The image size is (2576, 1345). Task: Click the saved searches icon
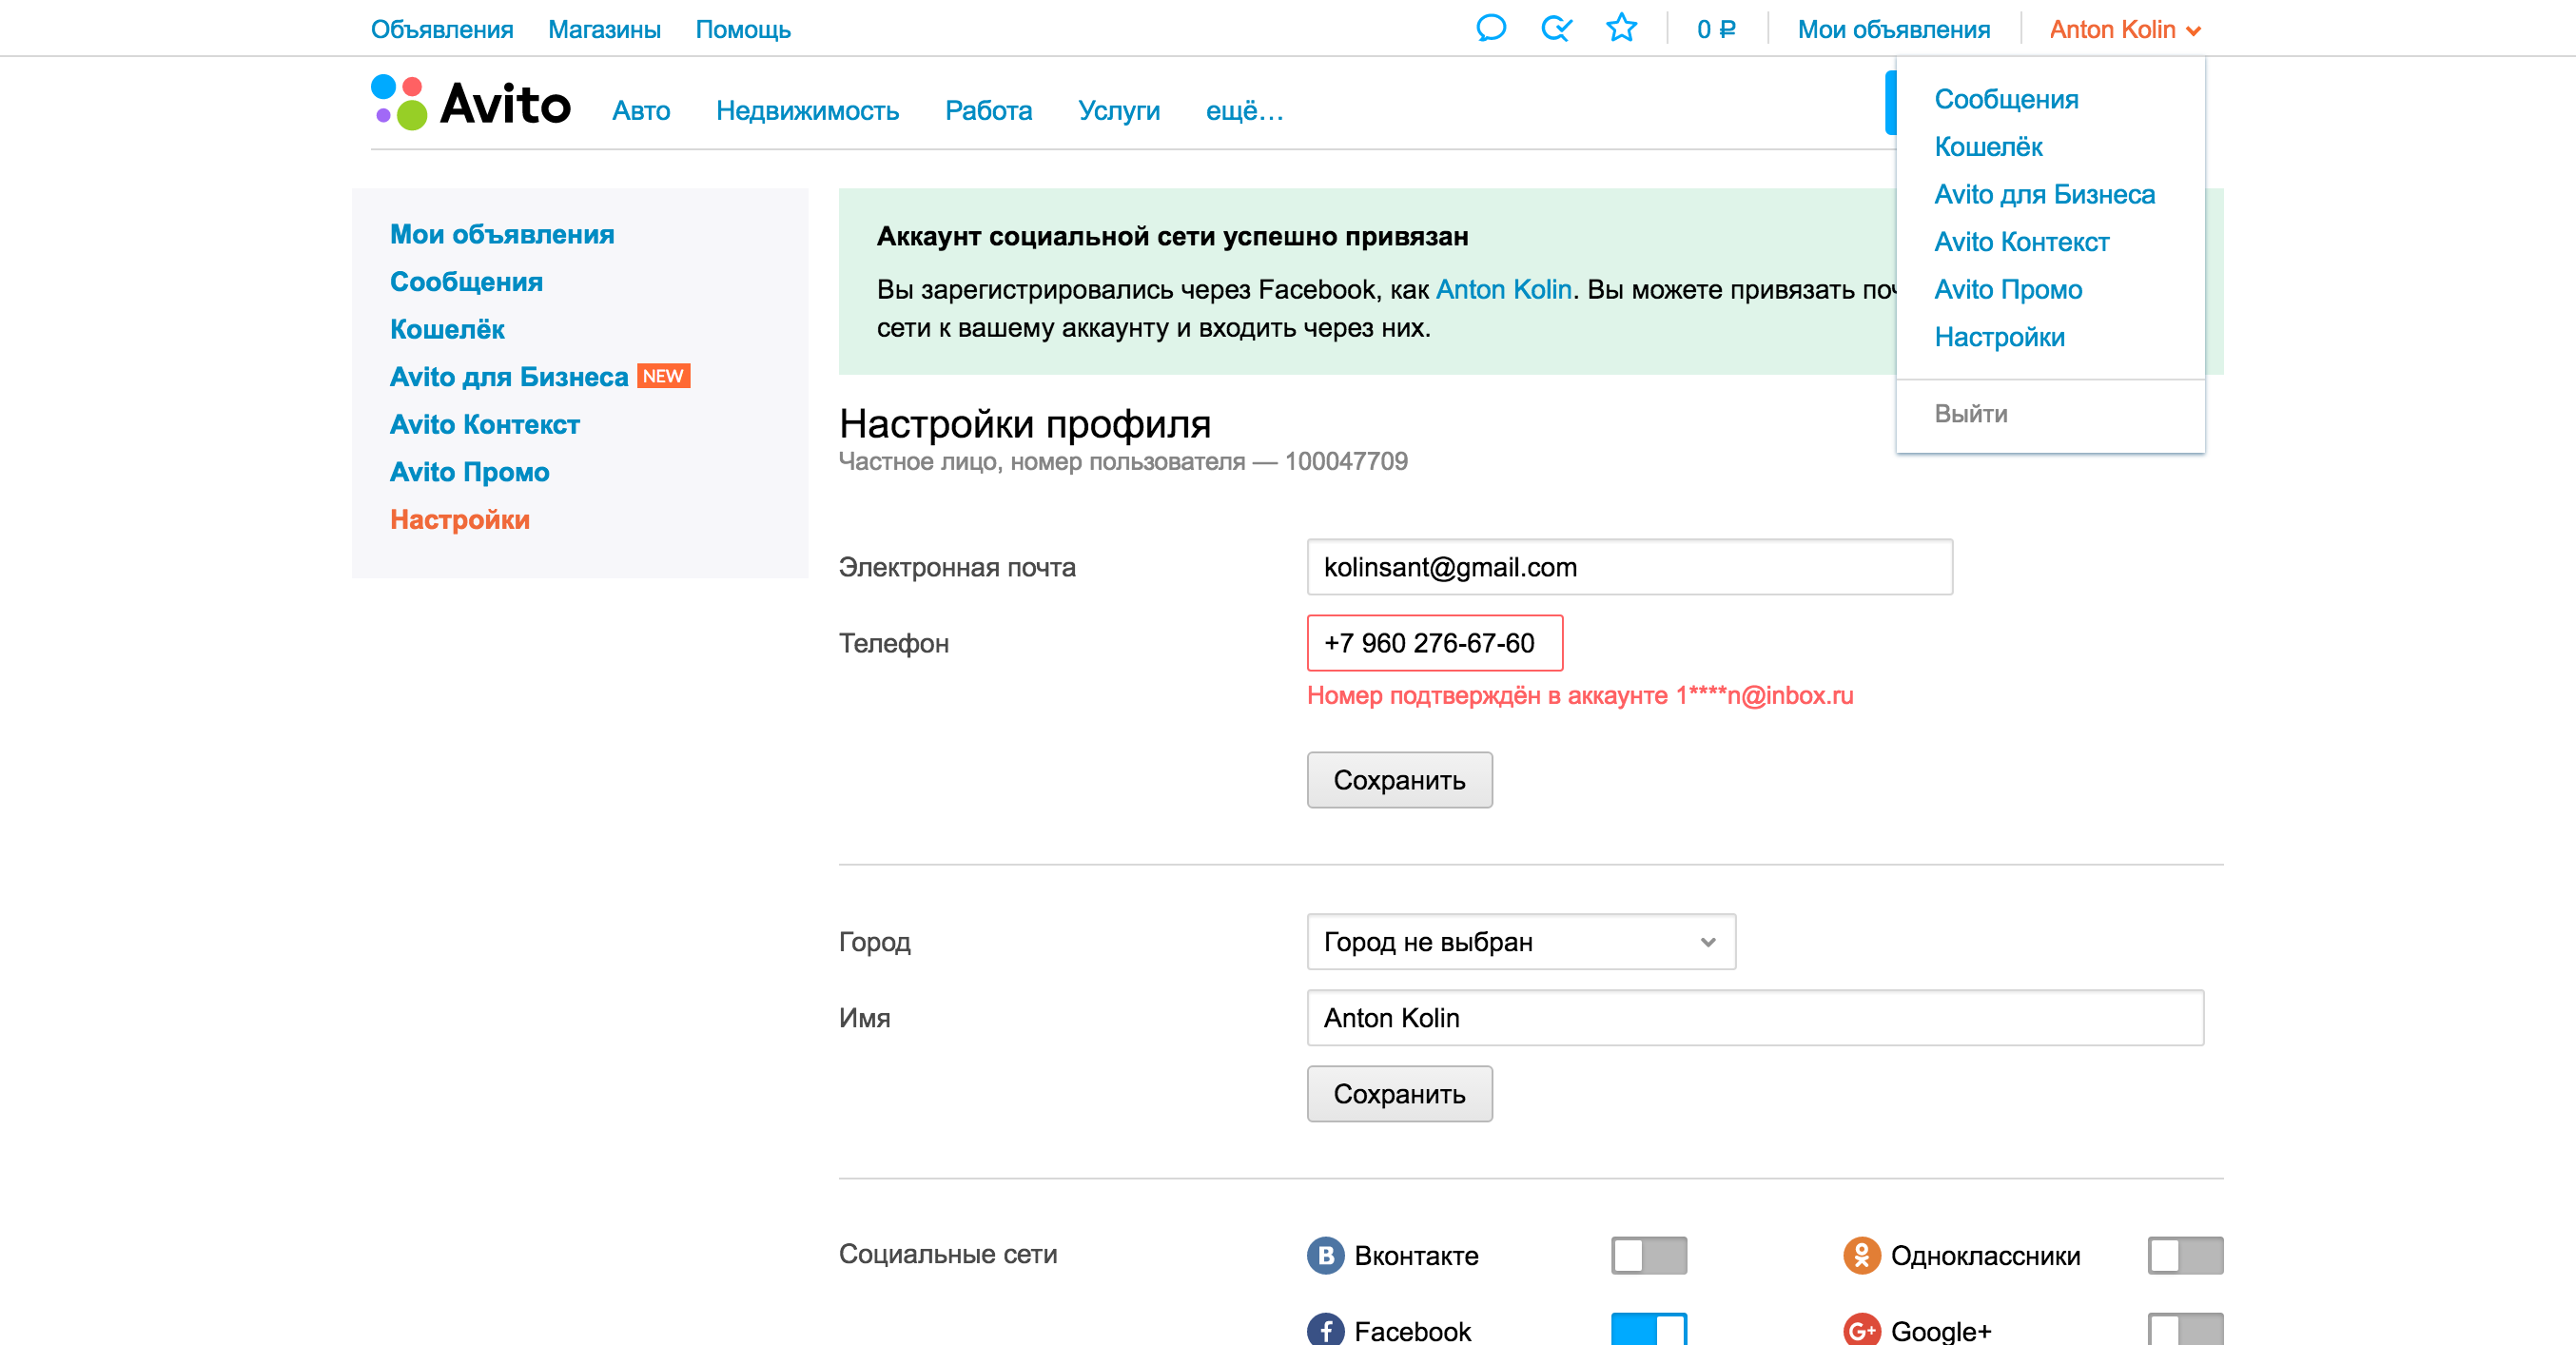(1556, 29)
